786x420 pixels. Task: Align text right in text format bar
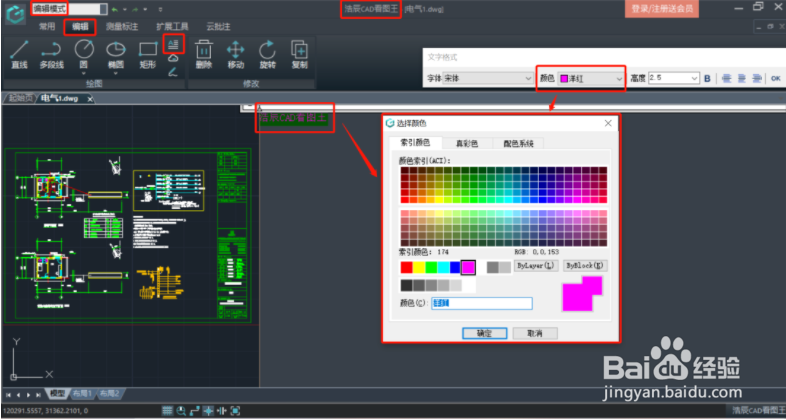click(x=757, y=79)
